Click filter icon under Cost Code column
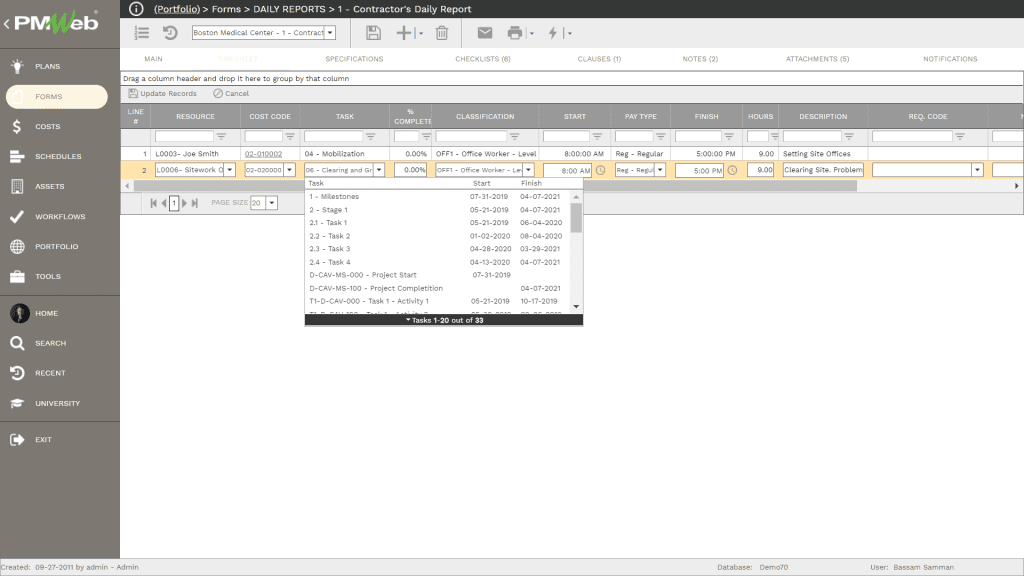This screenshot has height=576, width=1024. pos(290,136)
